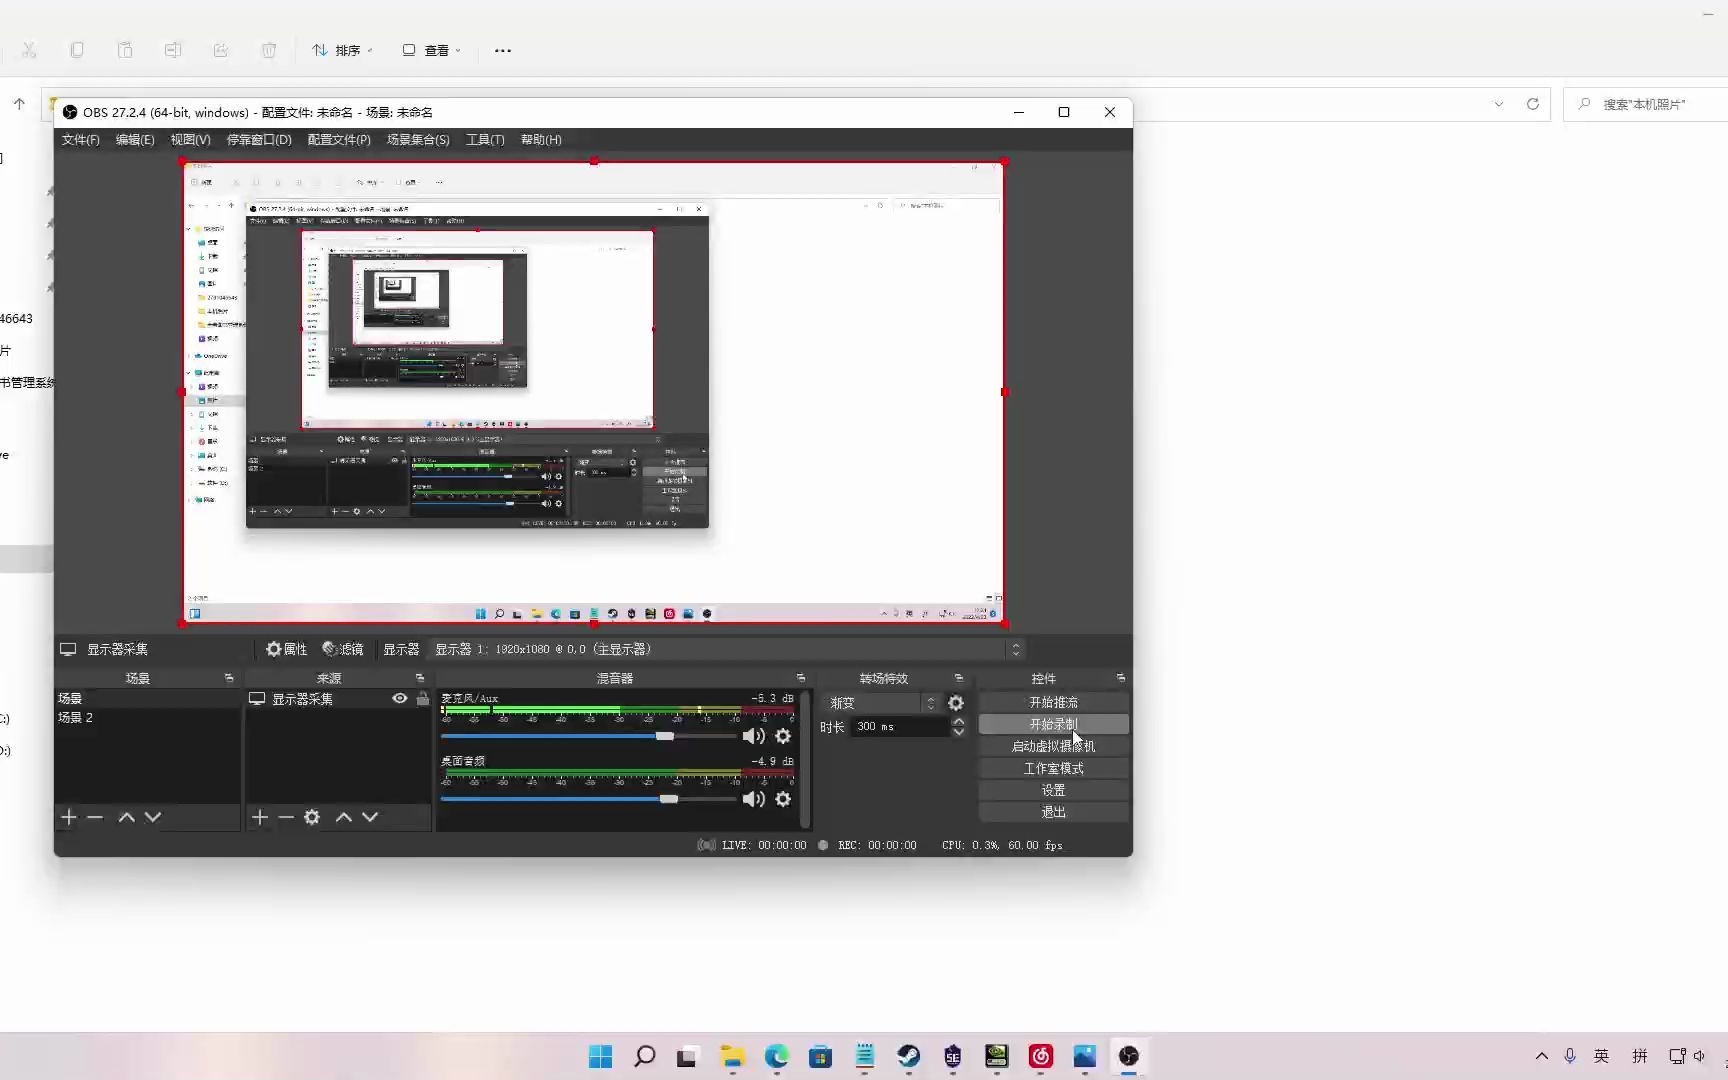Image resolution: width=1728 pixels, height=1080 pixels.
Task: Click the 桌面音频 volume slider handle
Action: coord(669,799)
